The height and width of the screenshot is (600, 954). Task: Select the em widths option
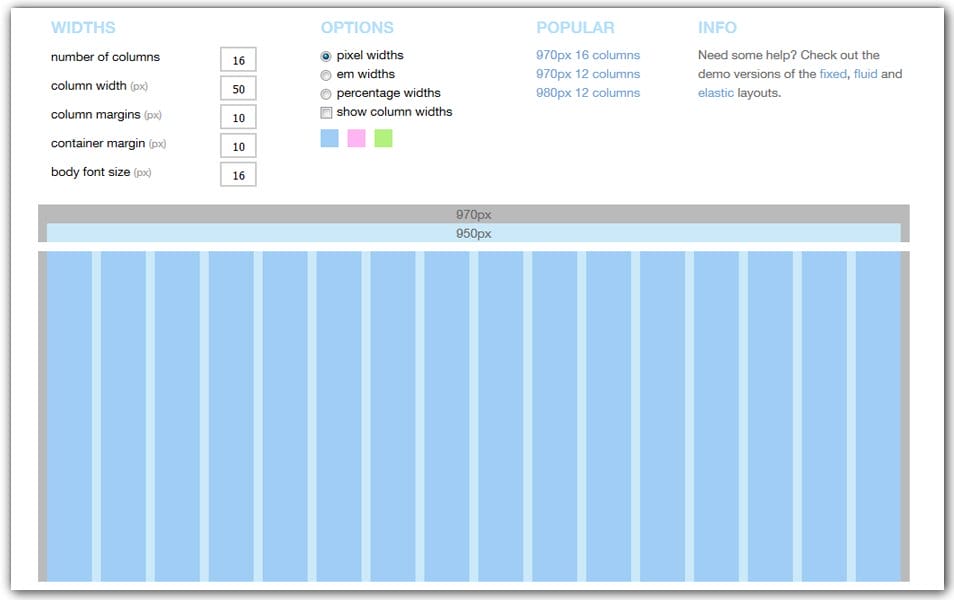click(326, 75)
